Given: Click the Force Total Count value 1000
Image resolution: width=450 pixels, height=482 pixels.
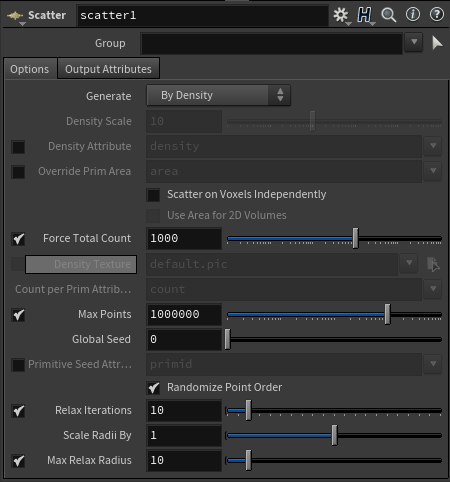Looking at the screenshot, I should [184, 239].
